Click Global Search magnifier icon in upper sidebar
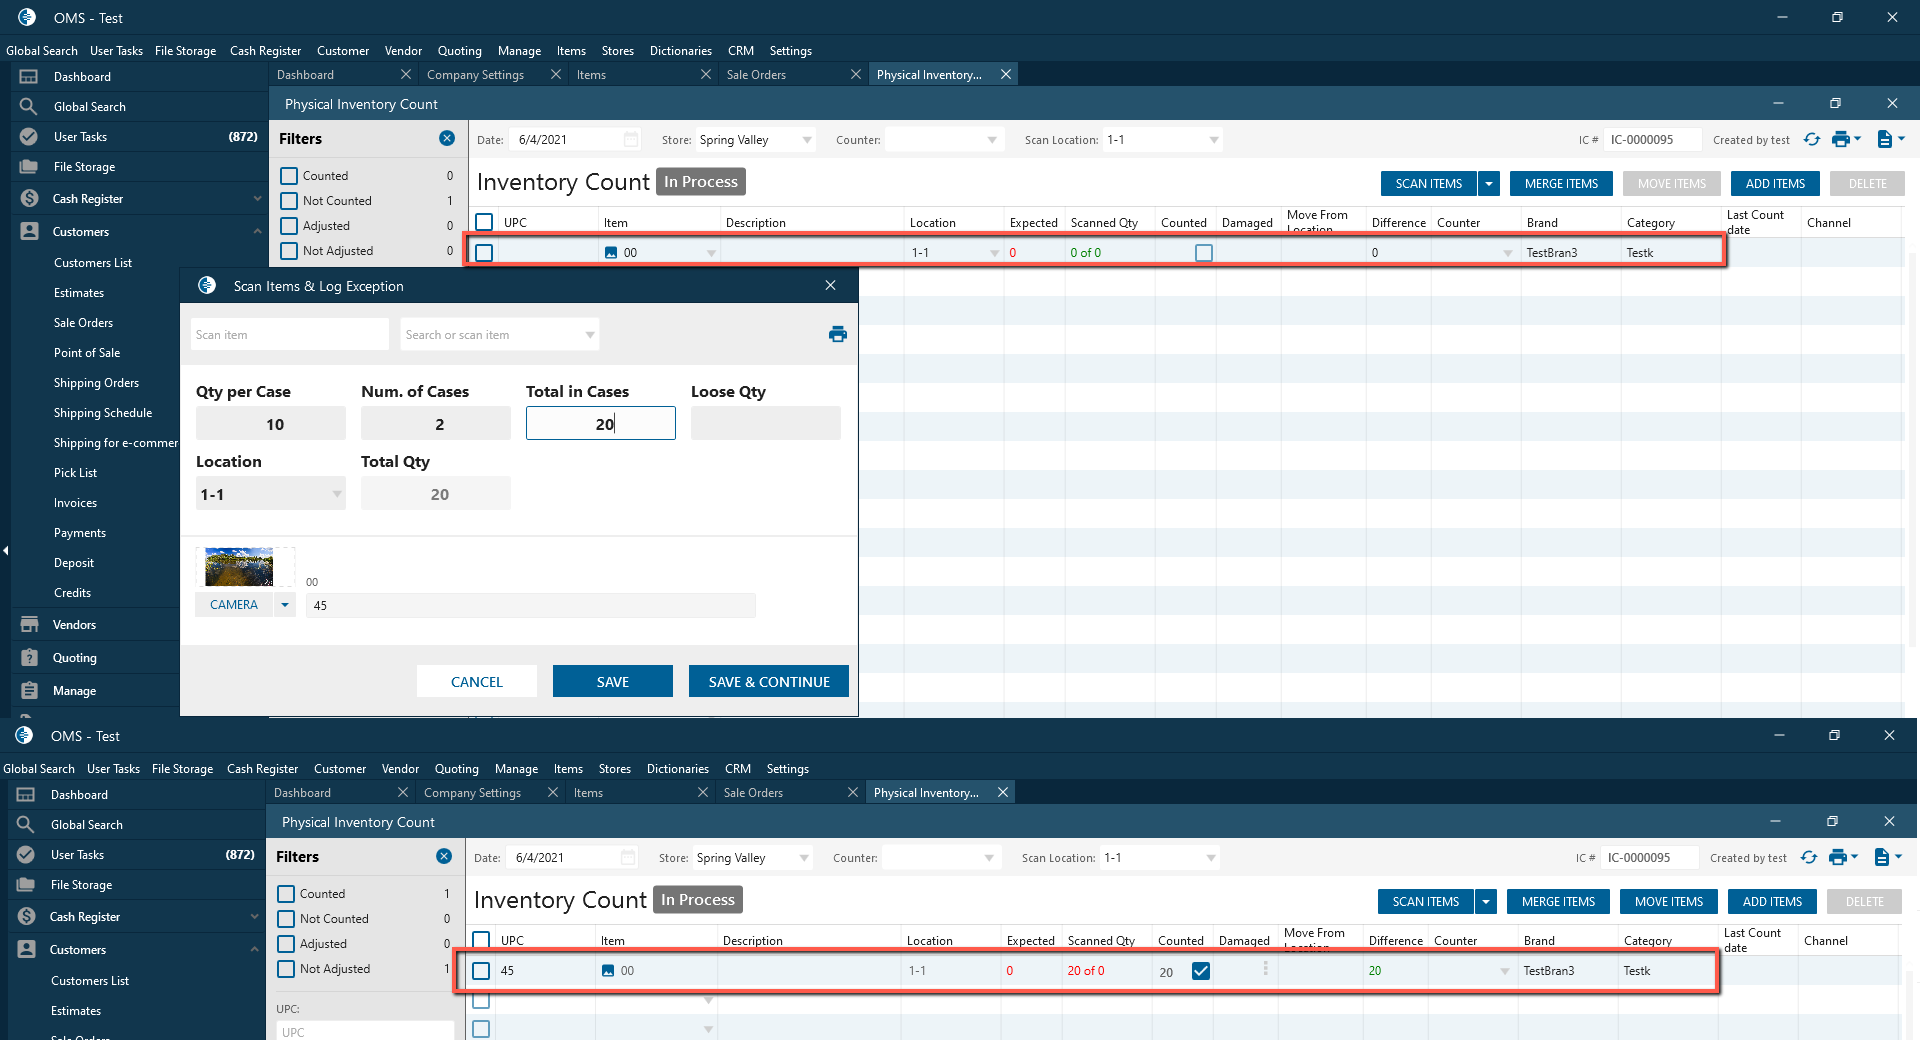Image resolution: width=1920 pixels, height=1040 pixels. click(28, 106)
